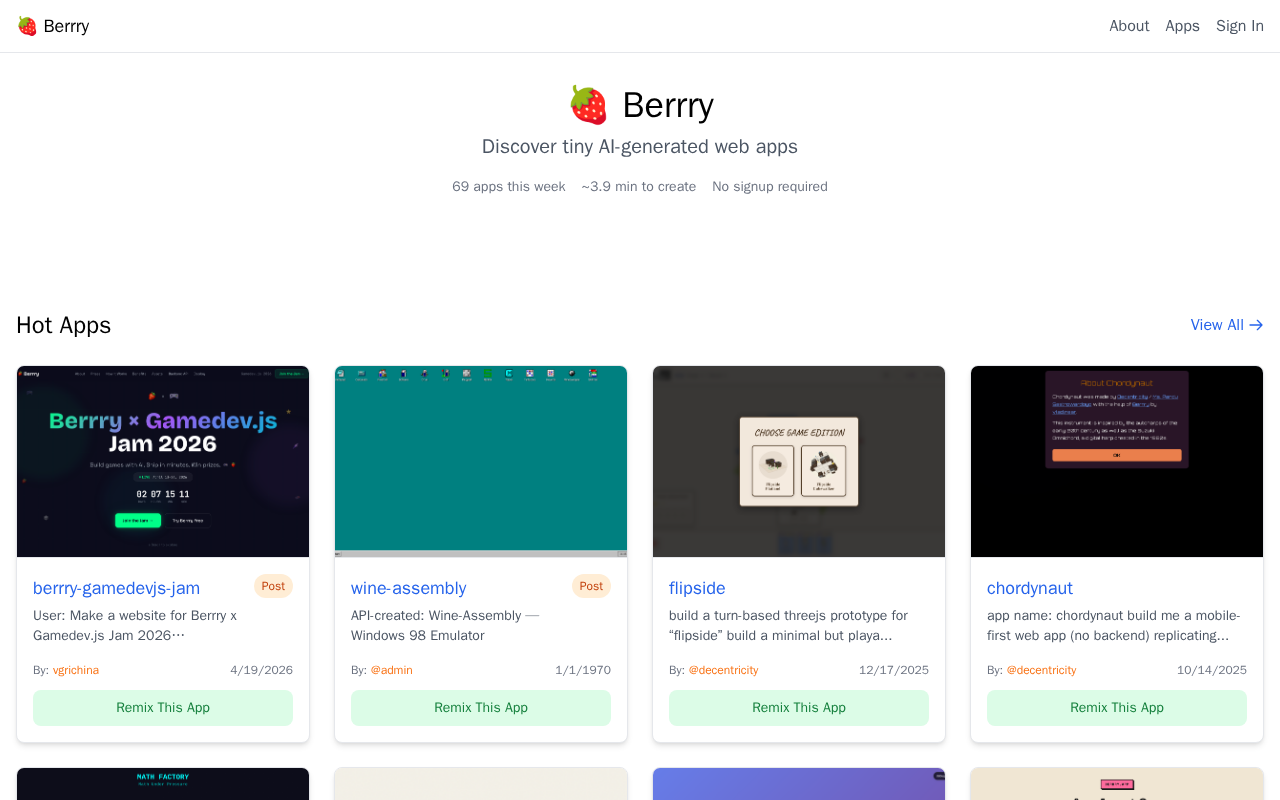This screenshot has height=800, width=1280.
Task: Open the berrry-gamedevjs-jam app thumbnail
Action: [163, 461]
